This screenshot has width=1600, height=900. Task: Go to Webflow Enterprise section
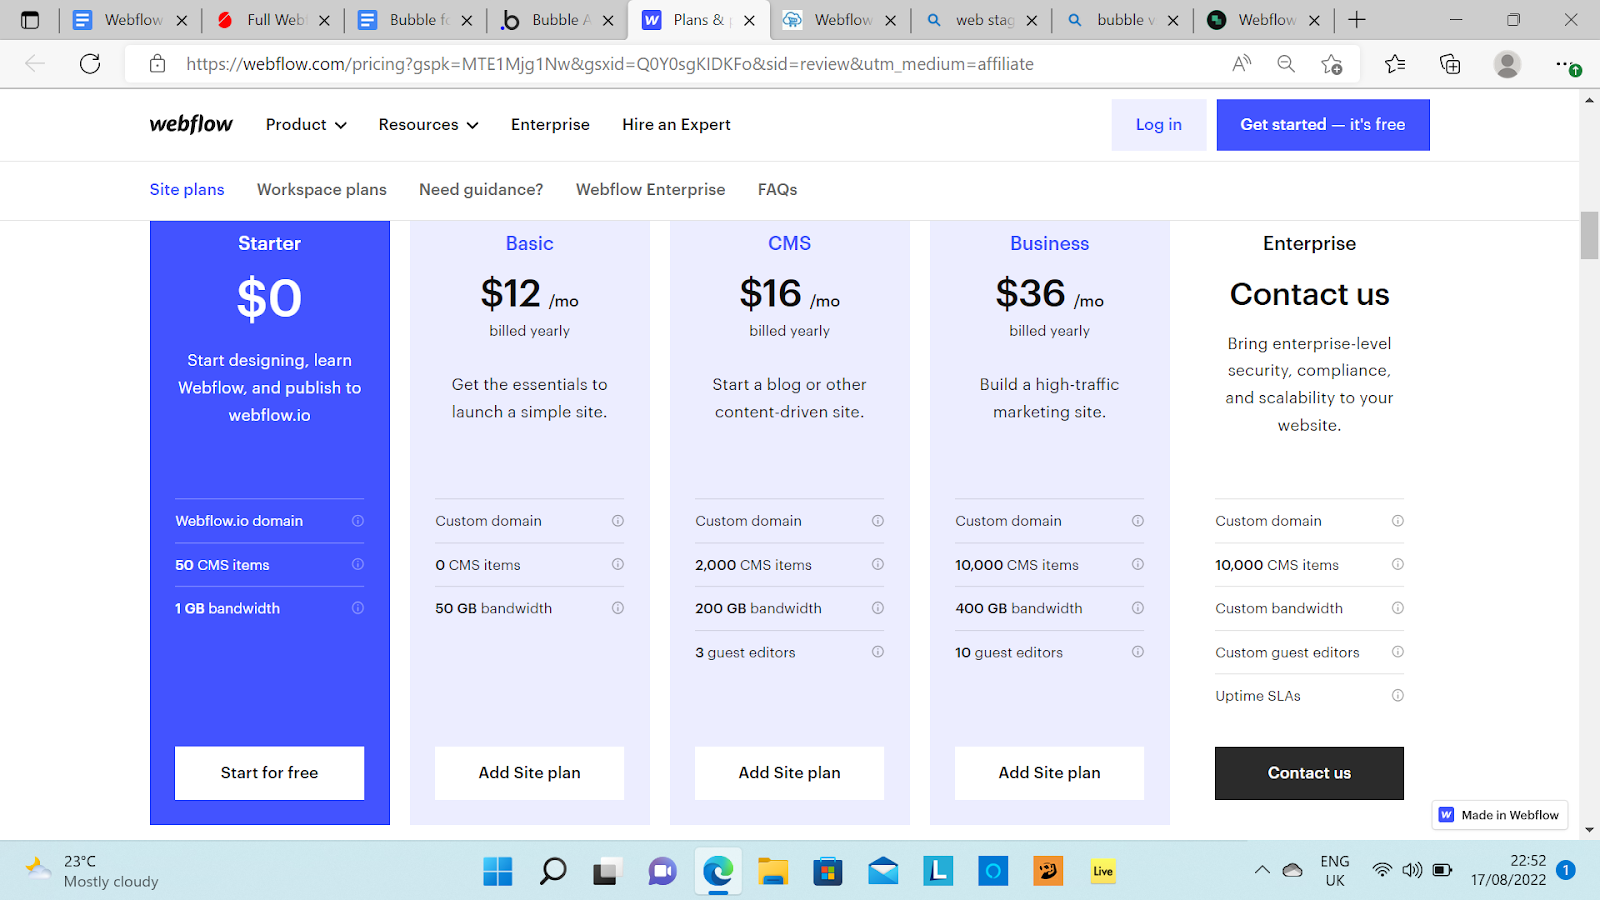(650, 190)
